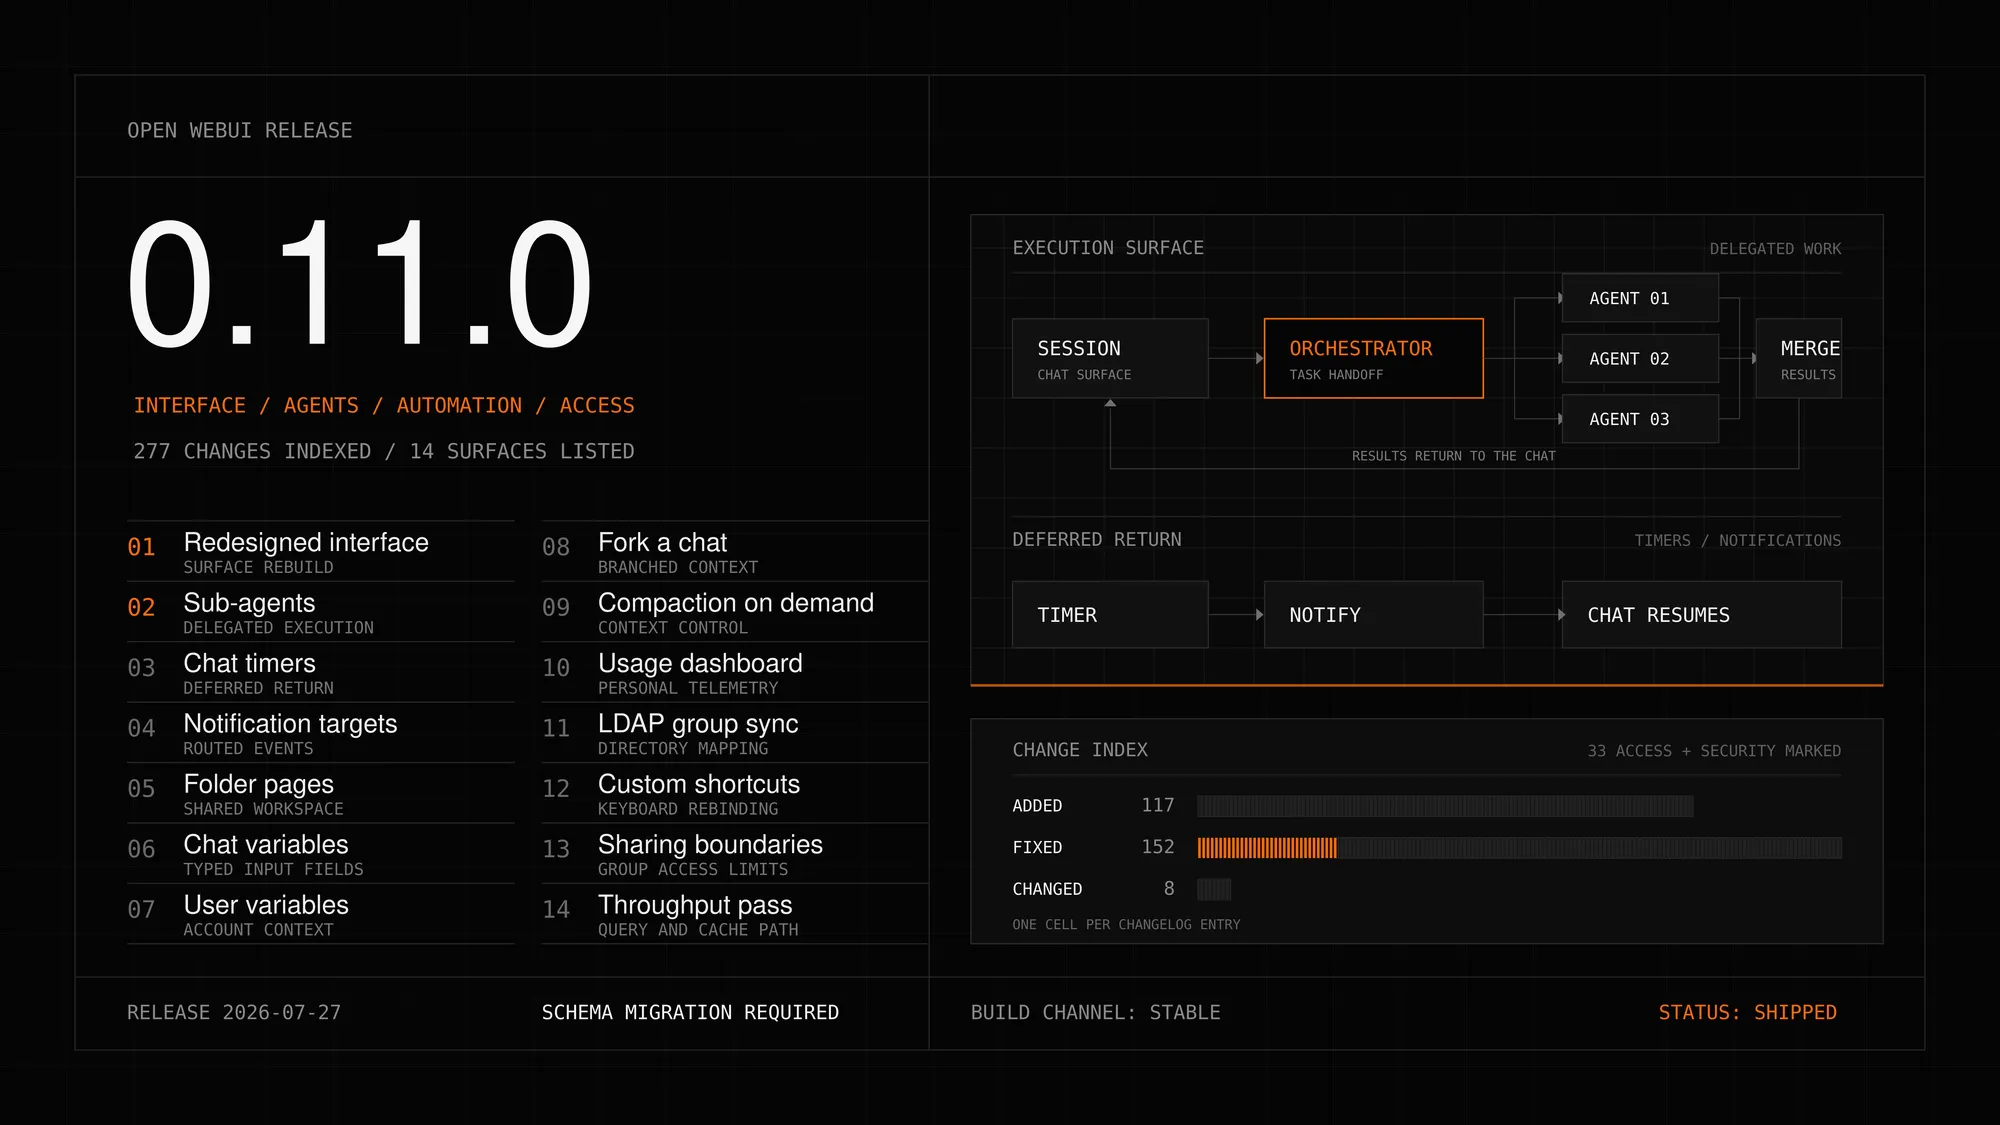Screen dimensions: 2000x1125
Task: Click the EXECUTION SURFACE heading
Action: point(1108,248)
